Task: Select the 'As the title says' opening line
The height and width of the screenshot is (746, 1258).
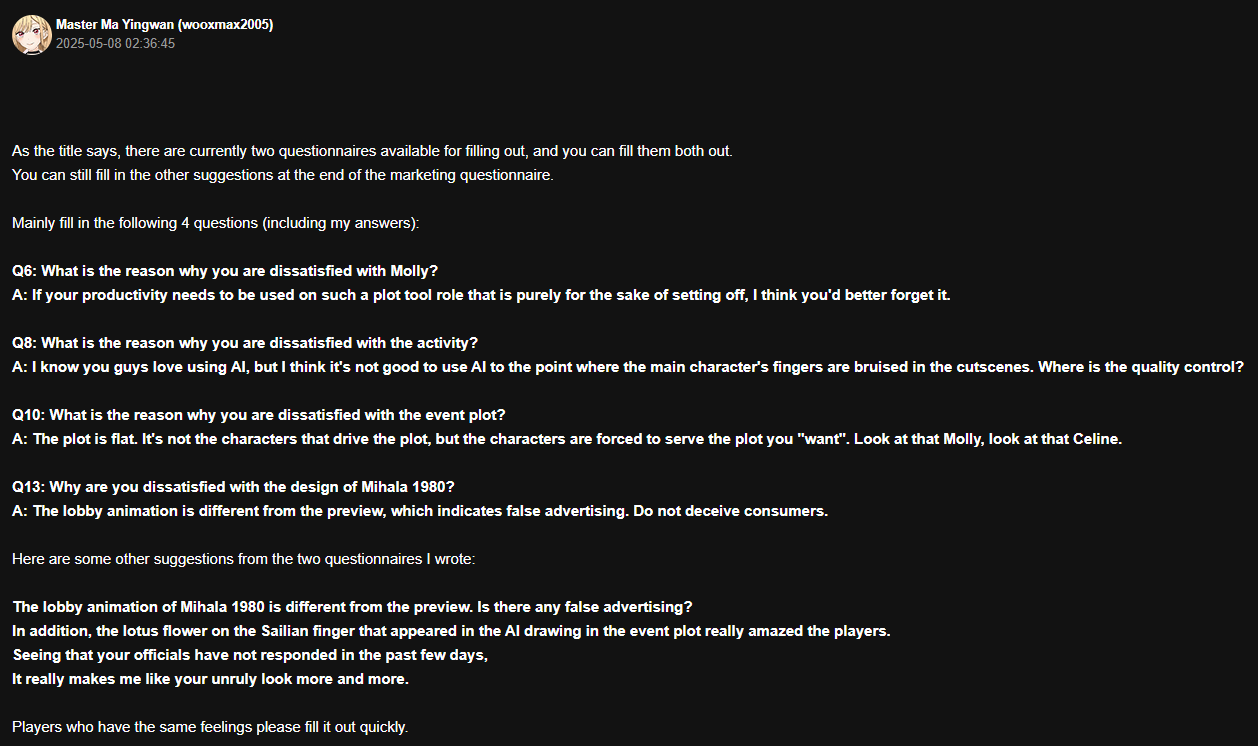Action: tap(373, 151)
